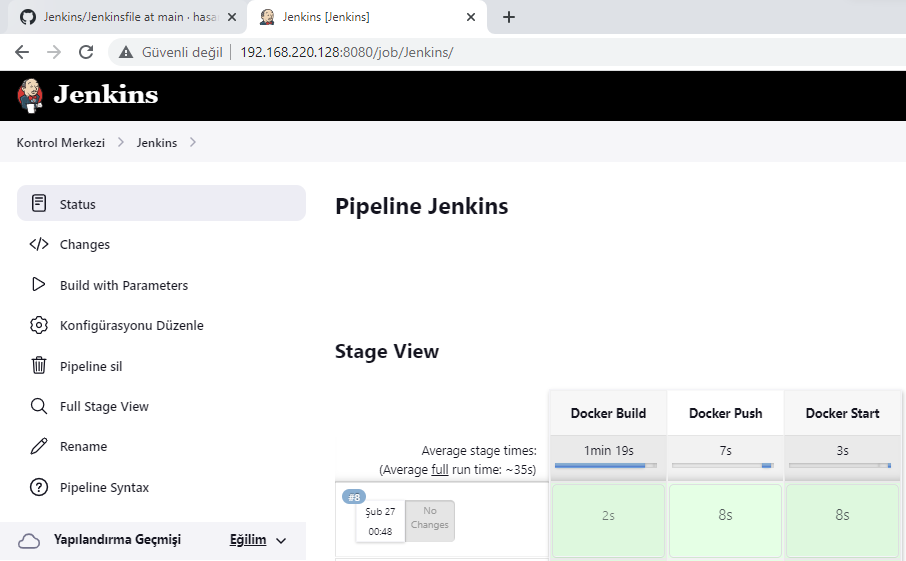
Task: Expand chevron after Kontrol Merkezi breadcrumb
Action: pos(121,142)
